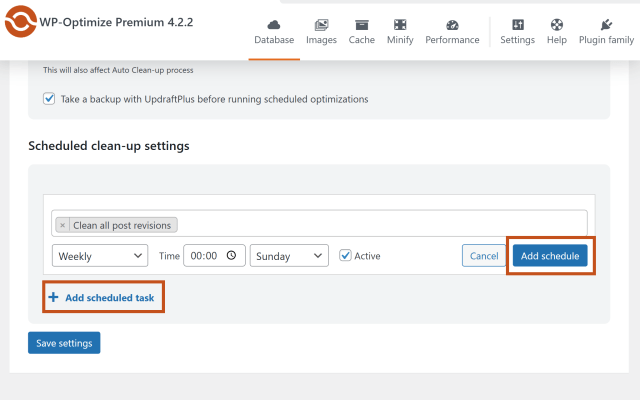Click the plus icon beside Add scheduled task
The height and width of the screenshot is (400, 640).
tap(53, 297)
